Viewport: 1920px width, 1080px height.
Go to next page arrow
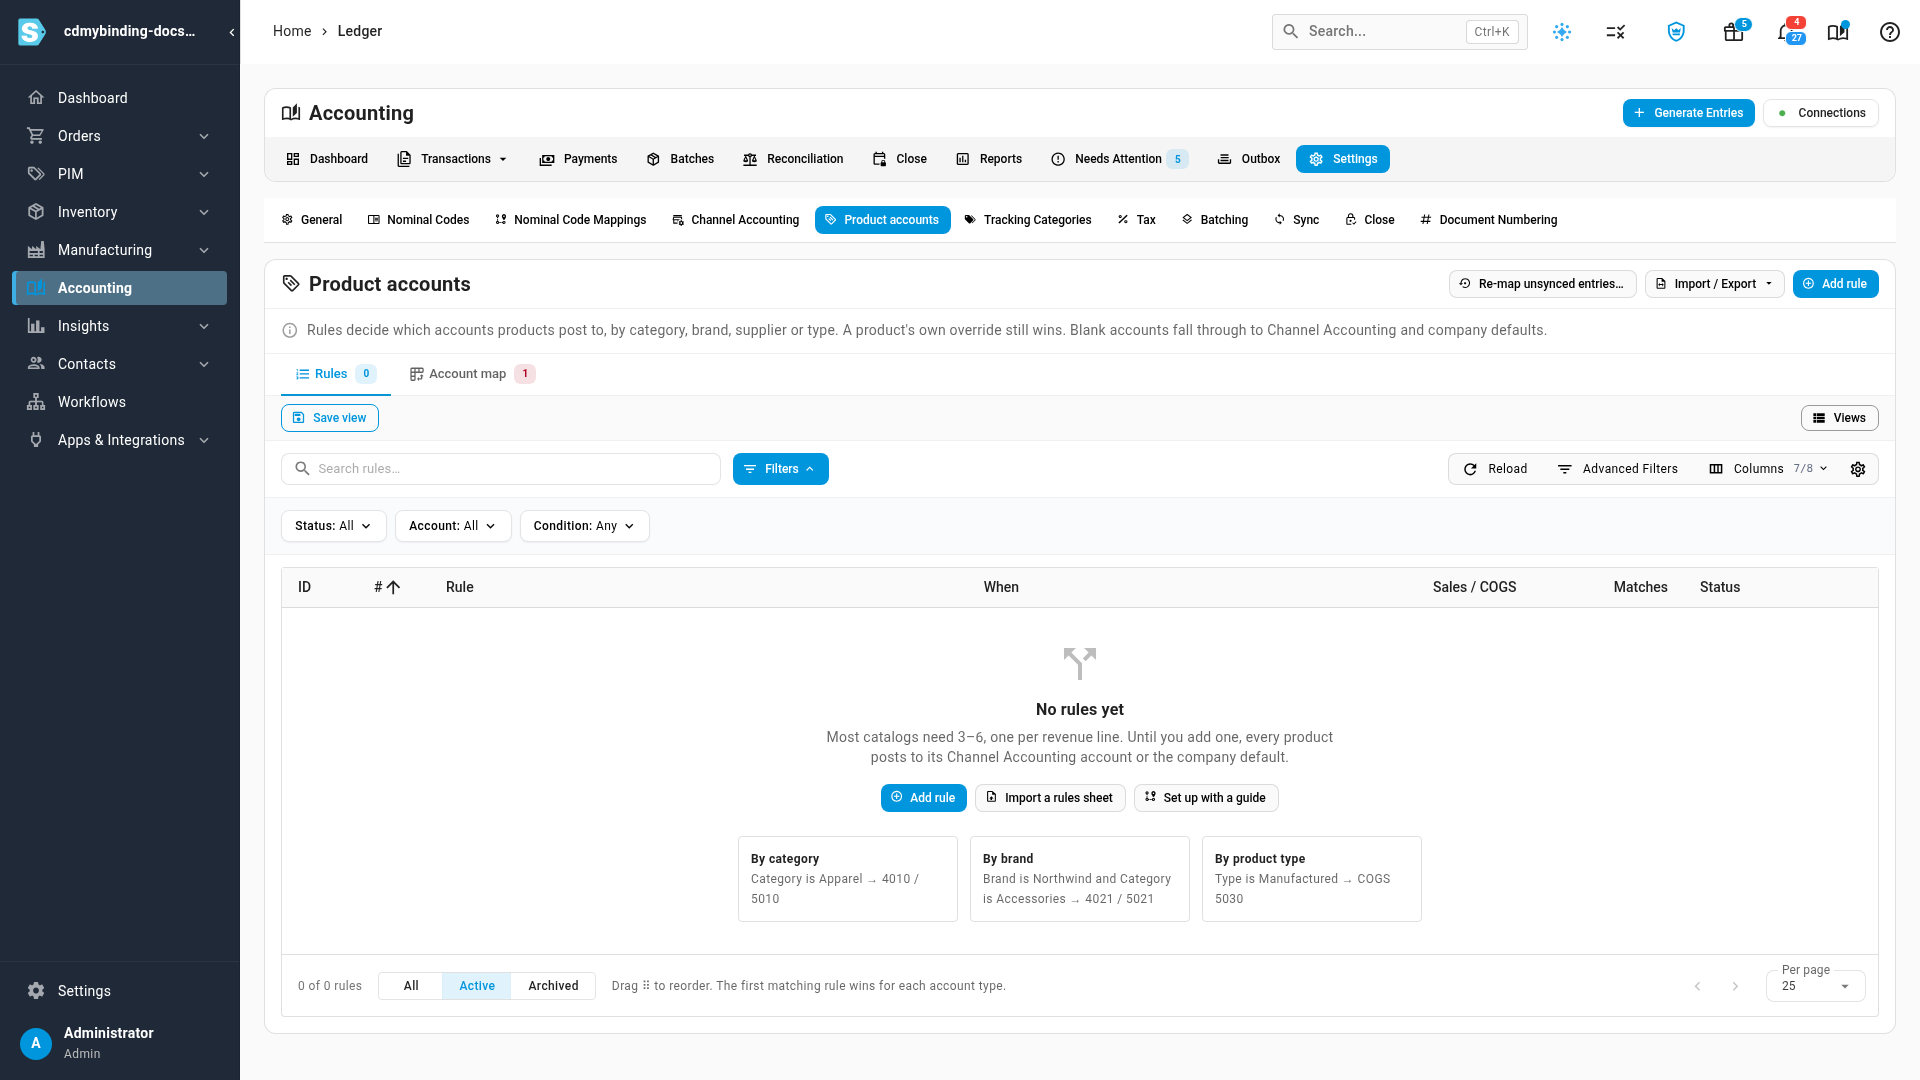pos(1735,986)
